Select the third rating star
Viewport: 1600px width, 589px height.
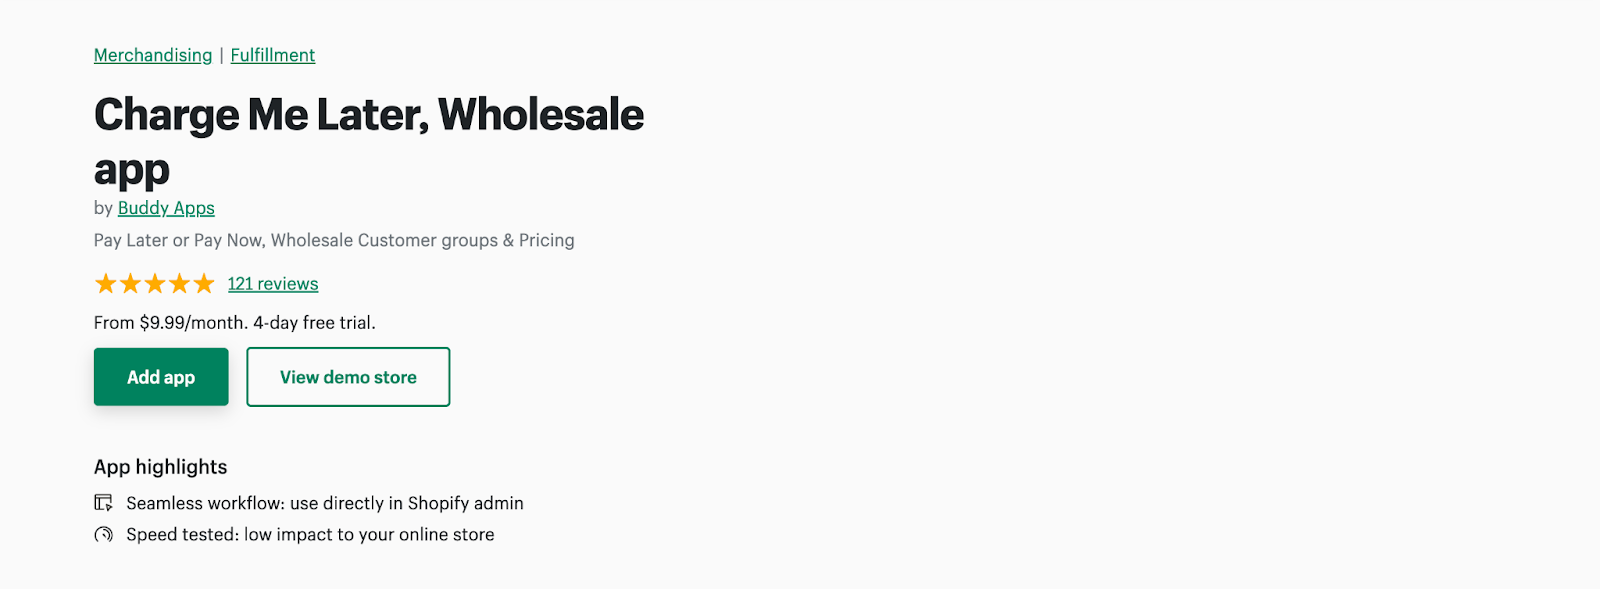[155, 284]
